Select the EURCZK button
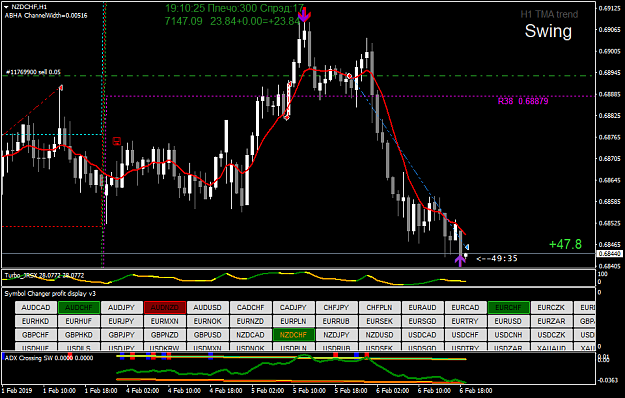This screenshot has width=625, height=398. point(551,308)
